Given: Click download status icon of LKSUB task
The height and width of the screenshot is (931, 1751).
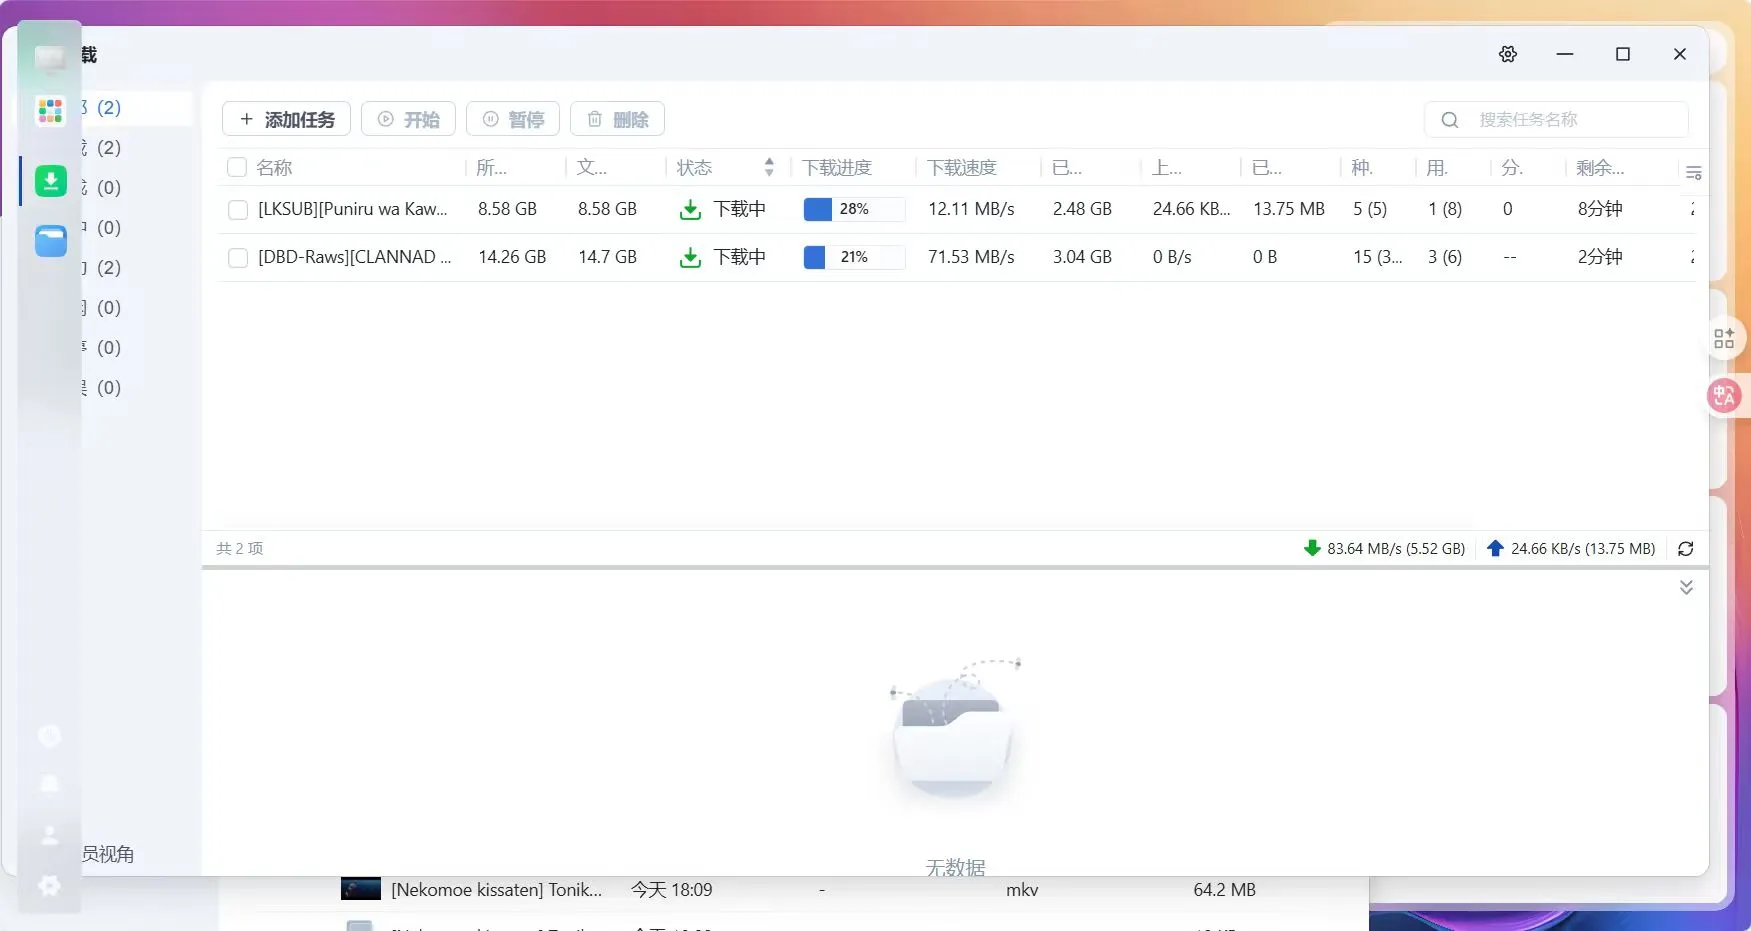Looking at the screenshot, I should [690, 209].
